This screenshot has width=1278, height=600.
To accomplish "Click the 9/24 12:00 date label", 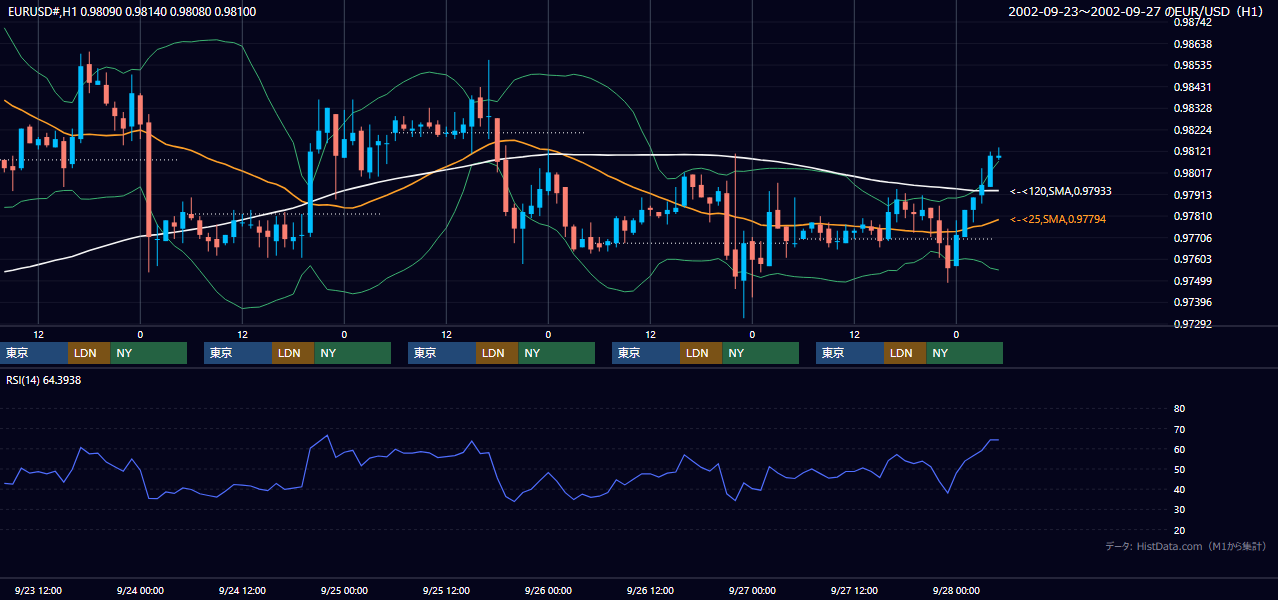I will (241, 590).
